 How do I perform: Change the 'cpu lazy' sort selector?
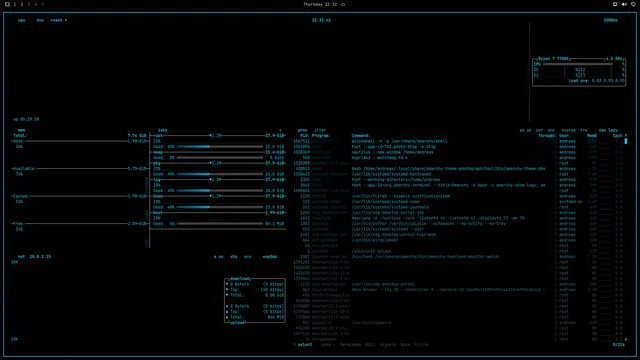[x=608, y=130]
